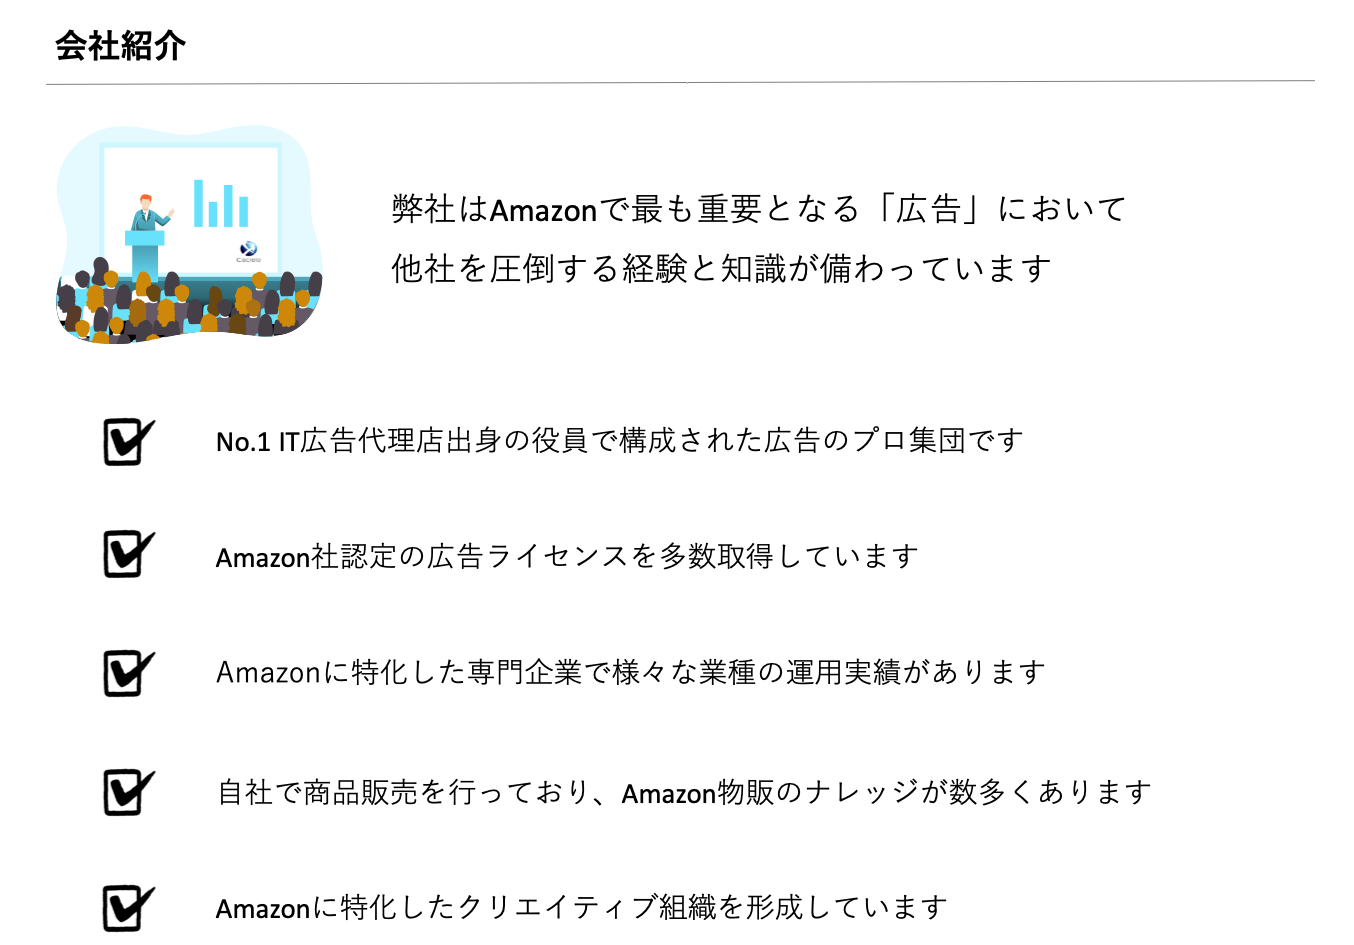Toggle the checkbox next to Amazon社認定の広告ライセンス
This screenshot has width=1354, height=945.
(128, 553)
